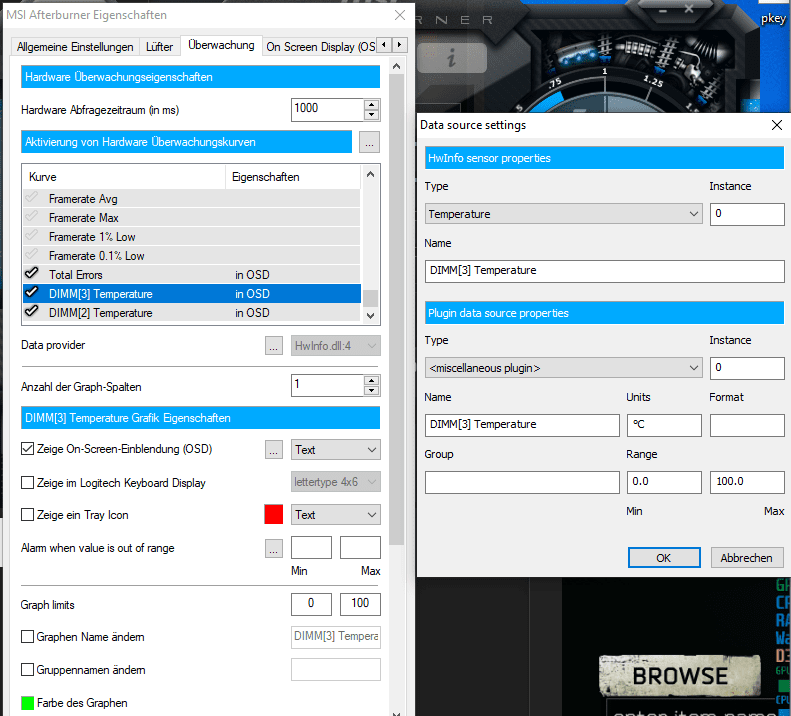This screenshot has height=716, width=791.
Task: Open OSD layout options button
Action: pyautogui.click(x=274, y=450)
